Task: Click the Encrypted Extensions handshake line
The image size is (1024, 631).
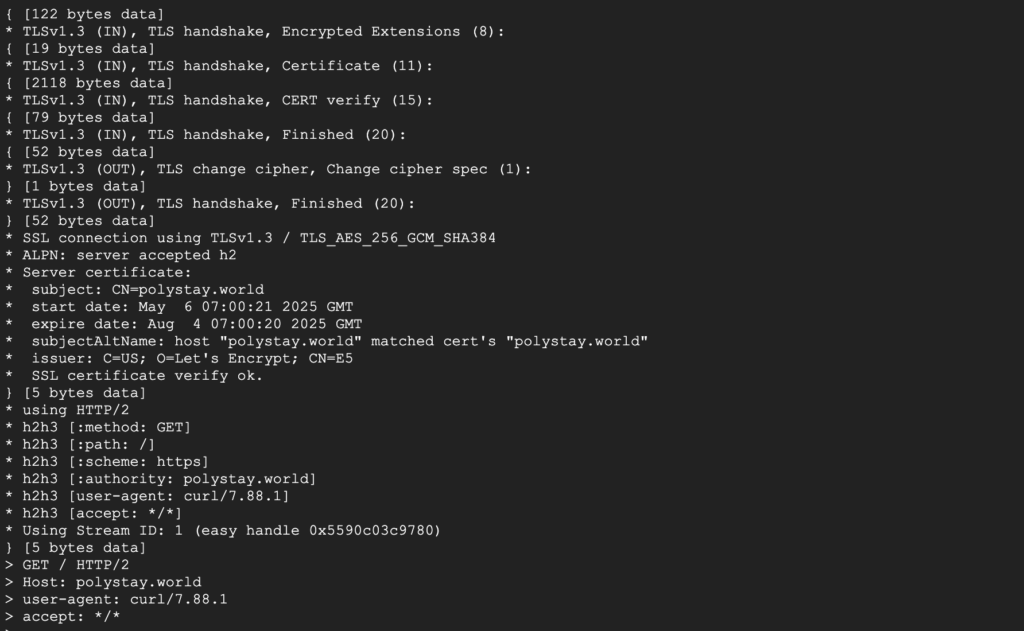Action: click(x=255, y=32)
